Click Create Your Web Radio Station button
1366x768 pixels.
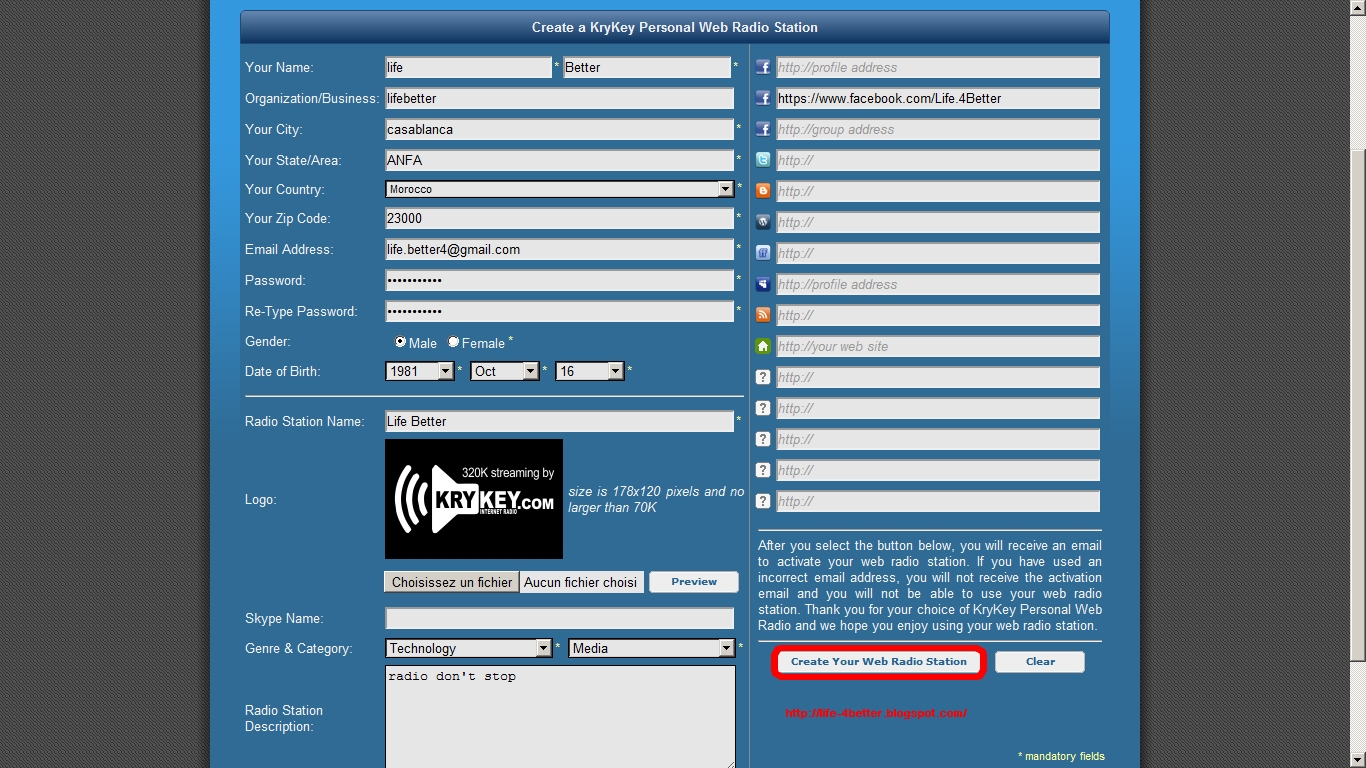point(878,661)
